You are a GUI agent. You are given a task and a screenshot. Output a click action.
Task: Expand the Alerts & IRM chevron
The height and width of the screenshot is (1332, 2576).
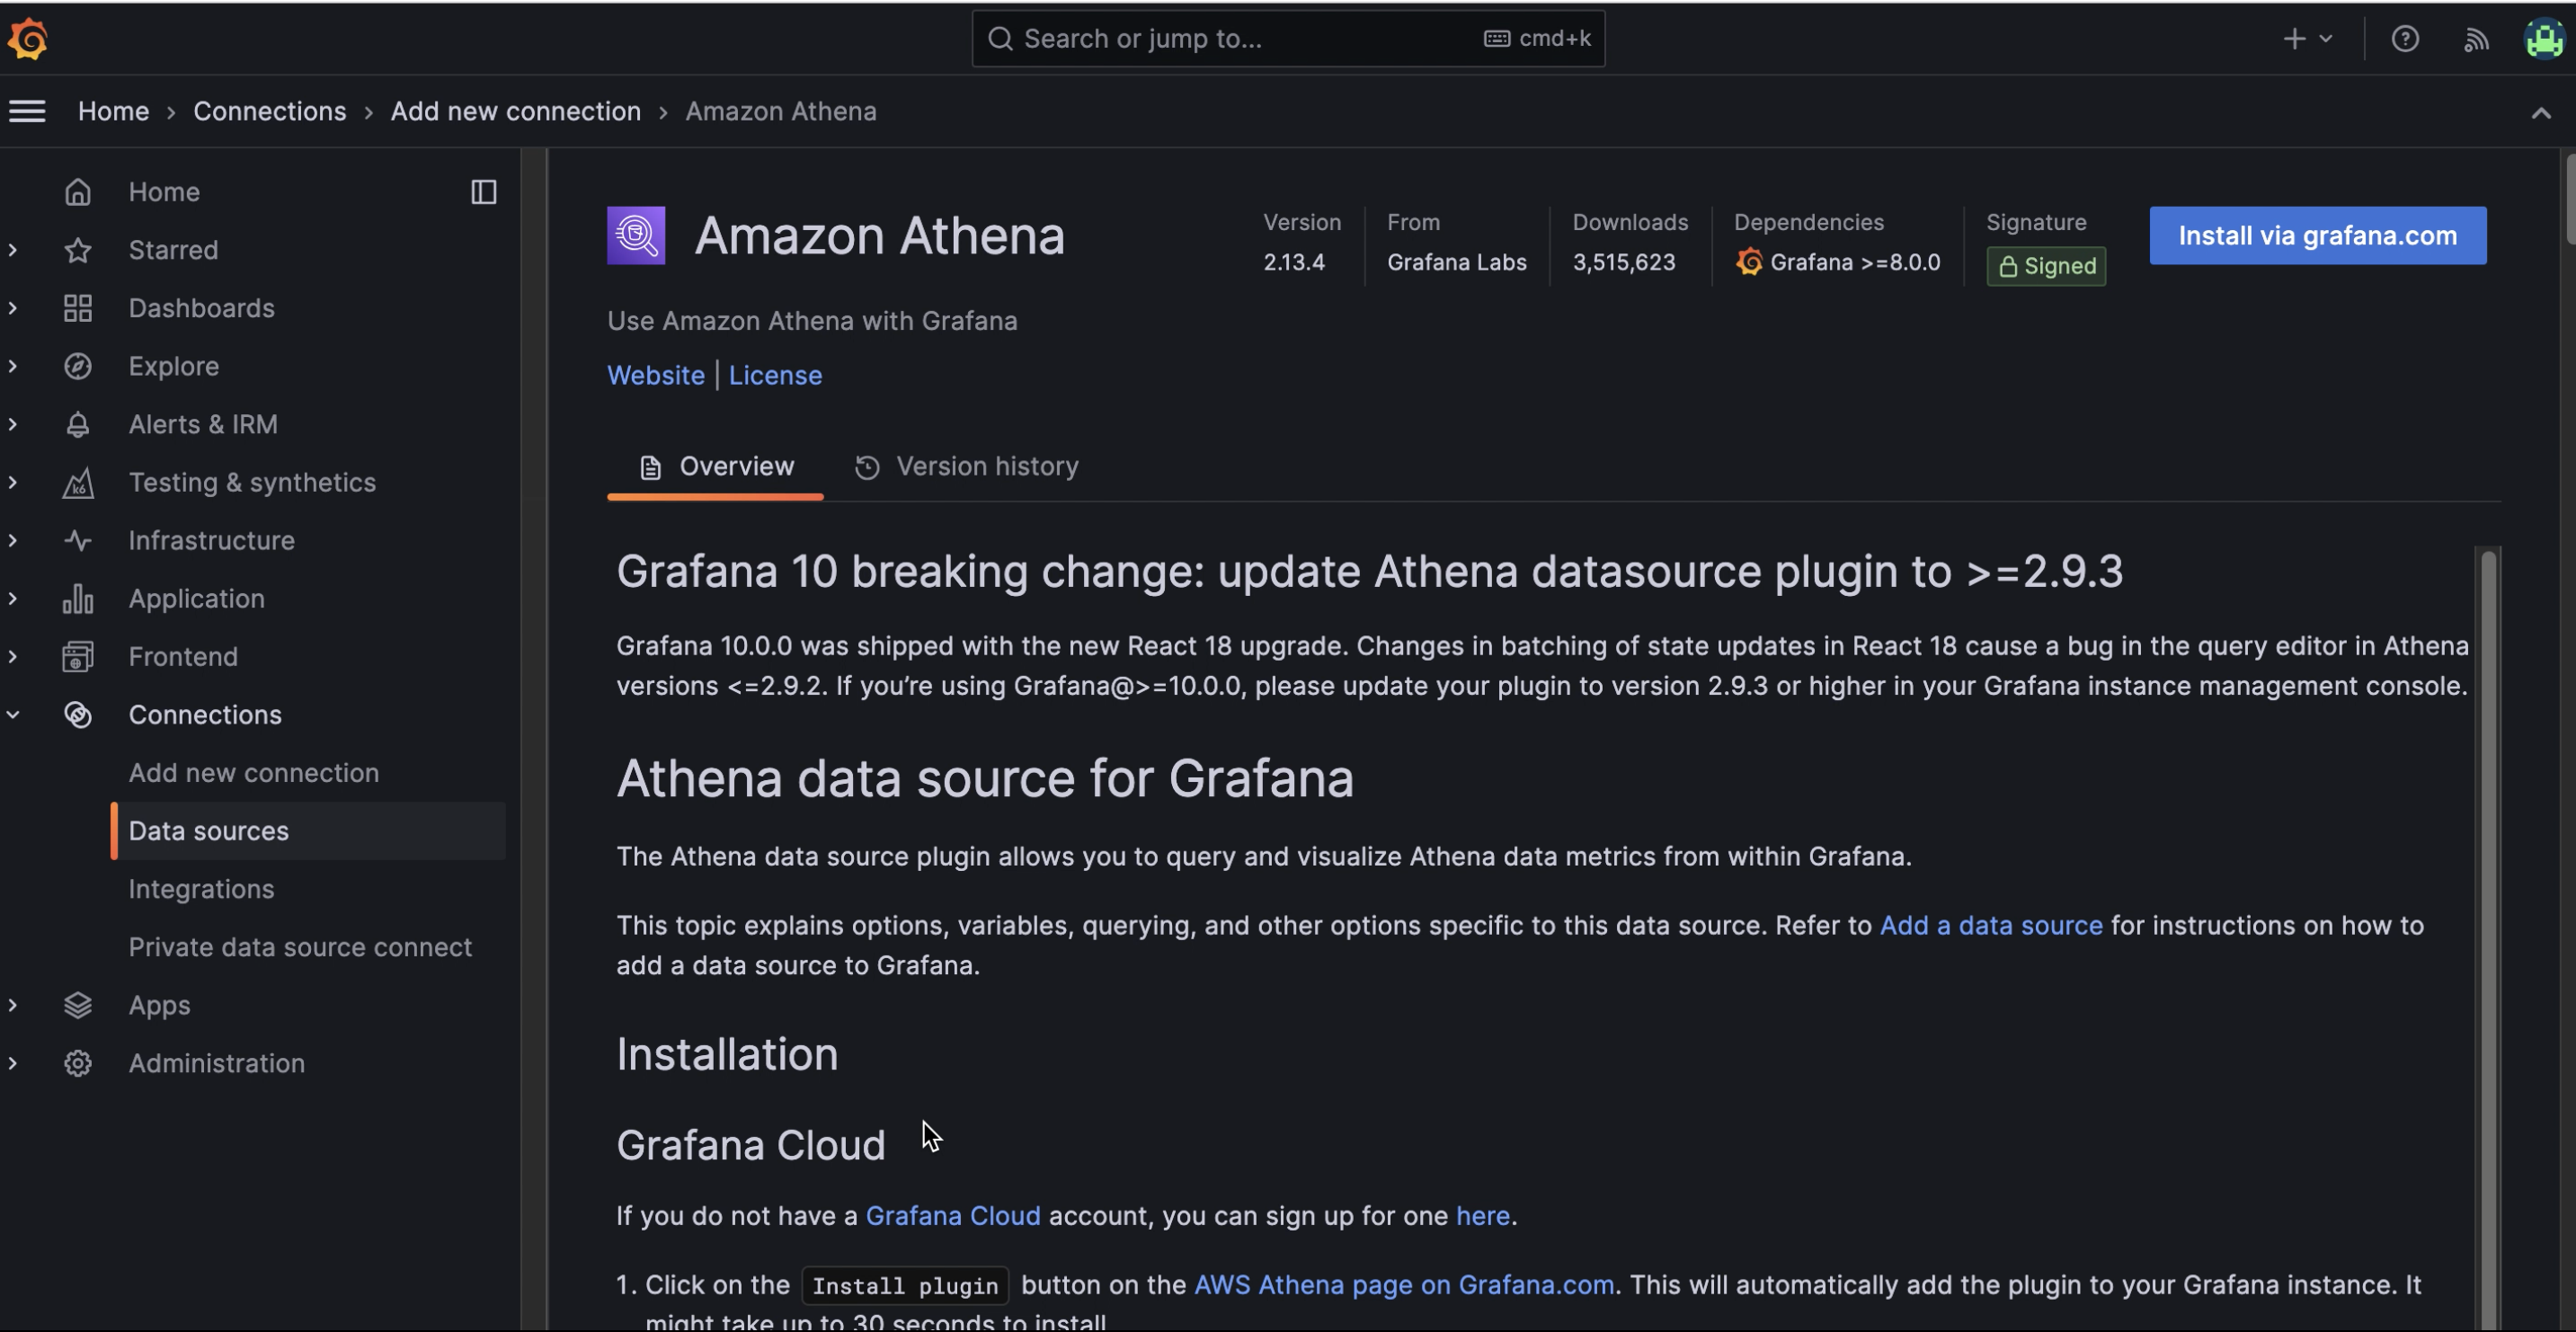(x=13, y=424)
